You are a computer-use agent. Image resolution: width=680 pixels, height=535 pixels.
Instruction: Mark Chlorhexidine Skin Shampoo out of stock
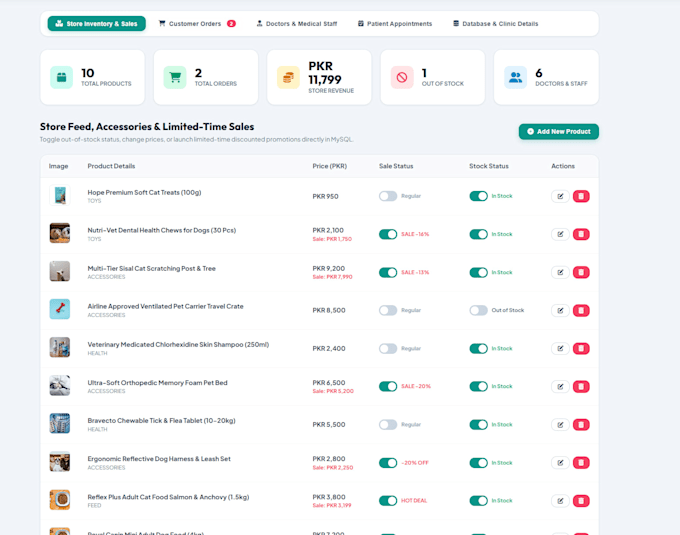[478, 349]
